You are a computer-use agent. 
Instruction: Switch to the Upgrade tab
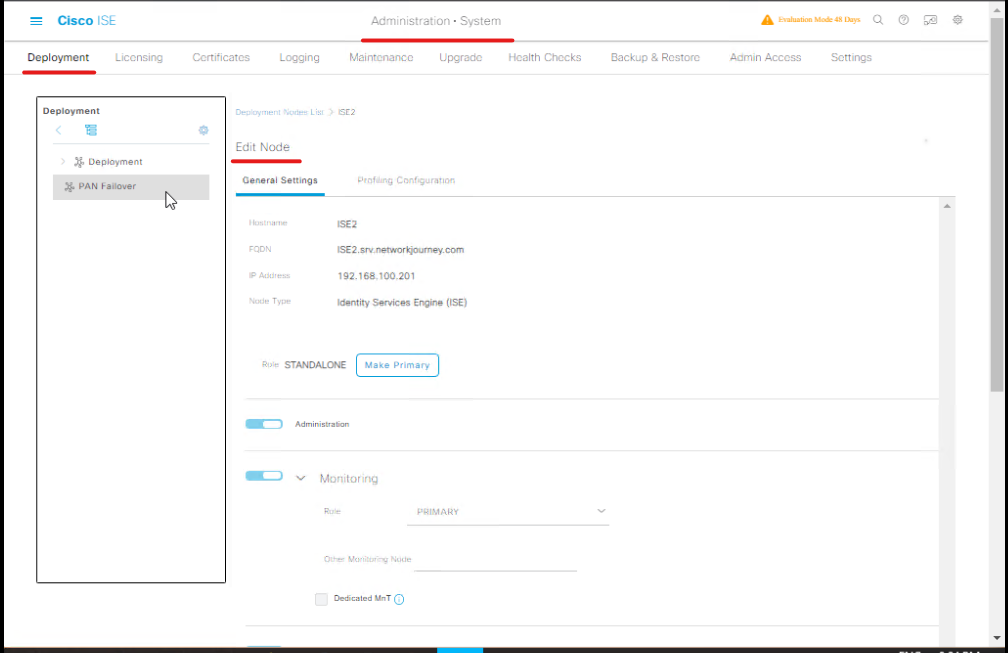click(461, 57)
